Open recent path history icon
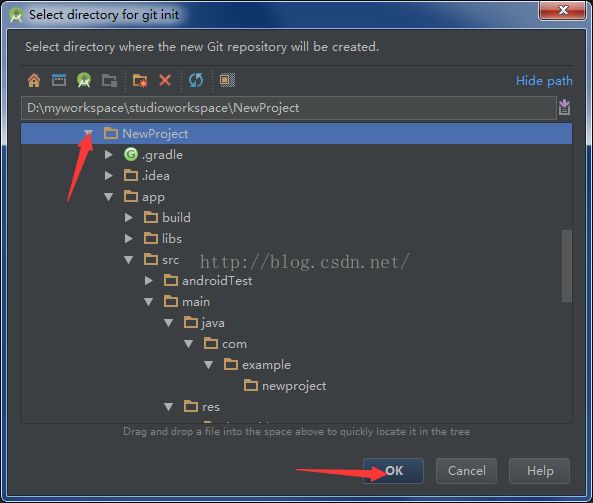 pos(564,107)
